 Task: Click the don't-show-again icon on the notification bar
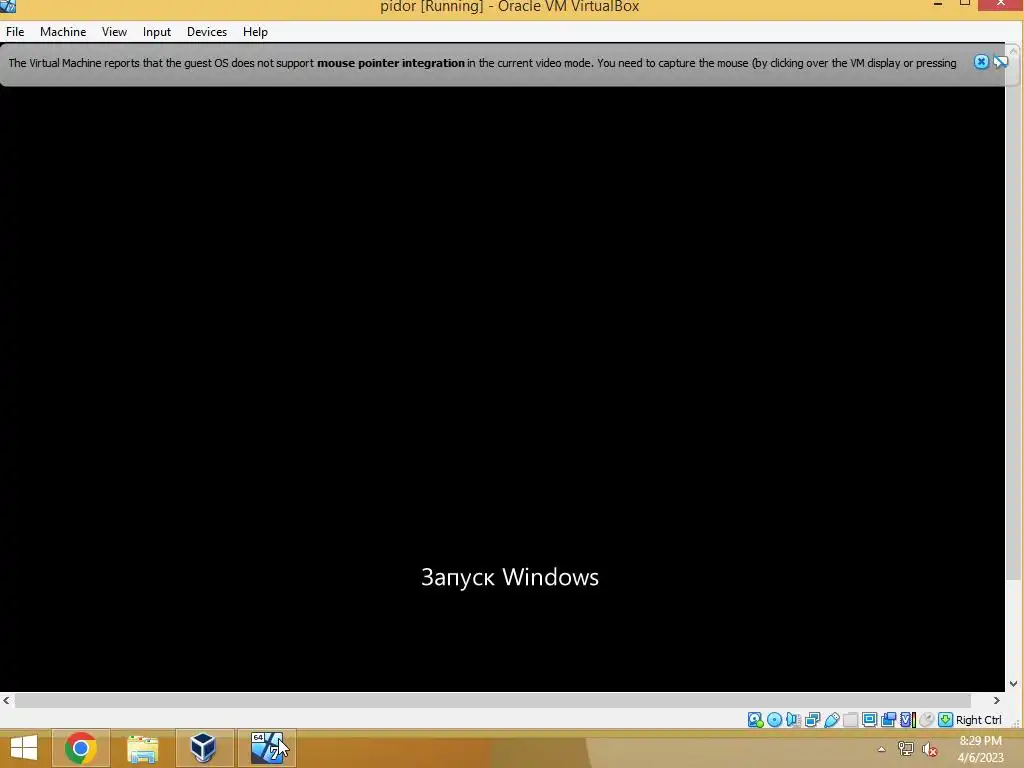coord(1000,62)
